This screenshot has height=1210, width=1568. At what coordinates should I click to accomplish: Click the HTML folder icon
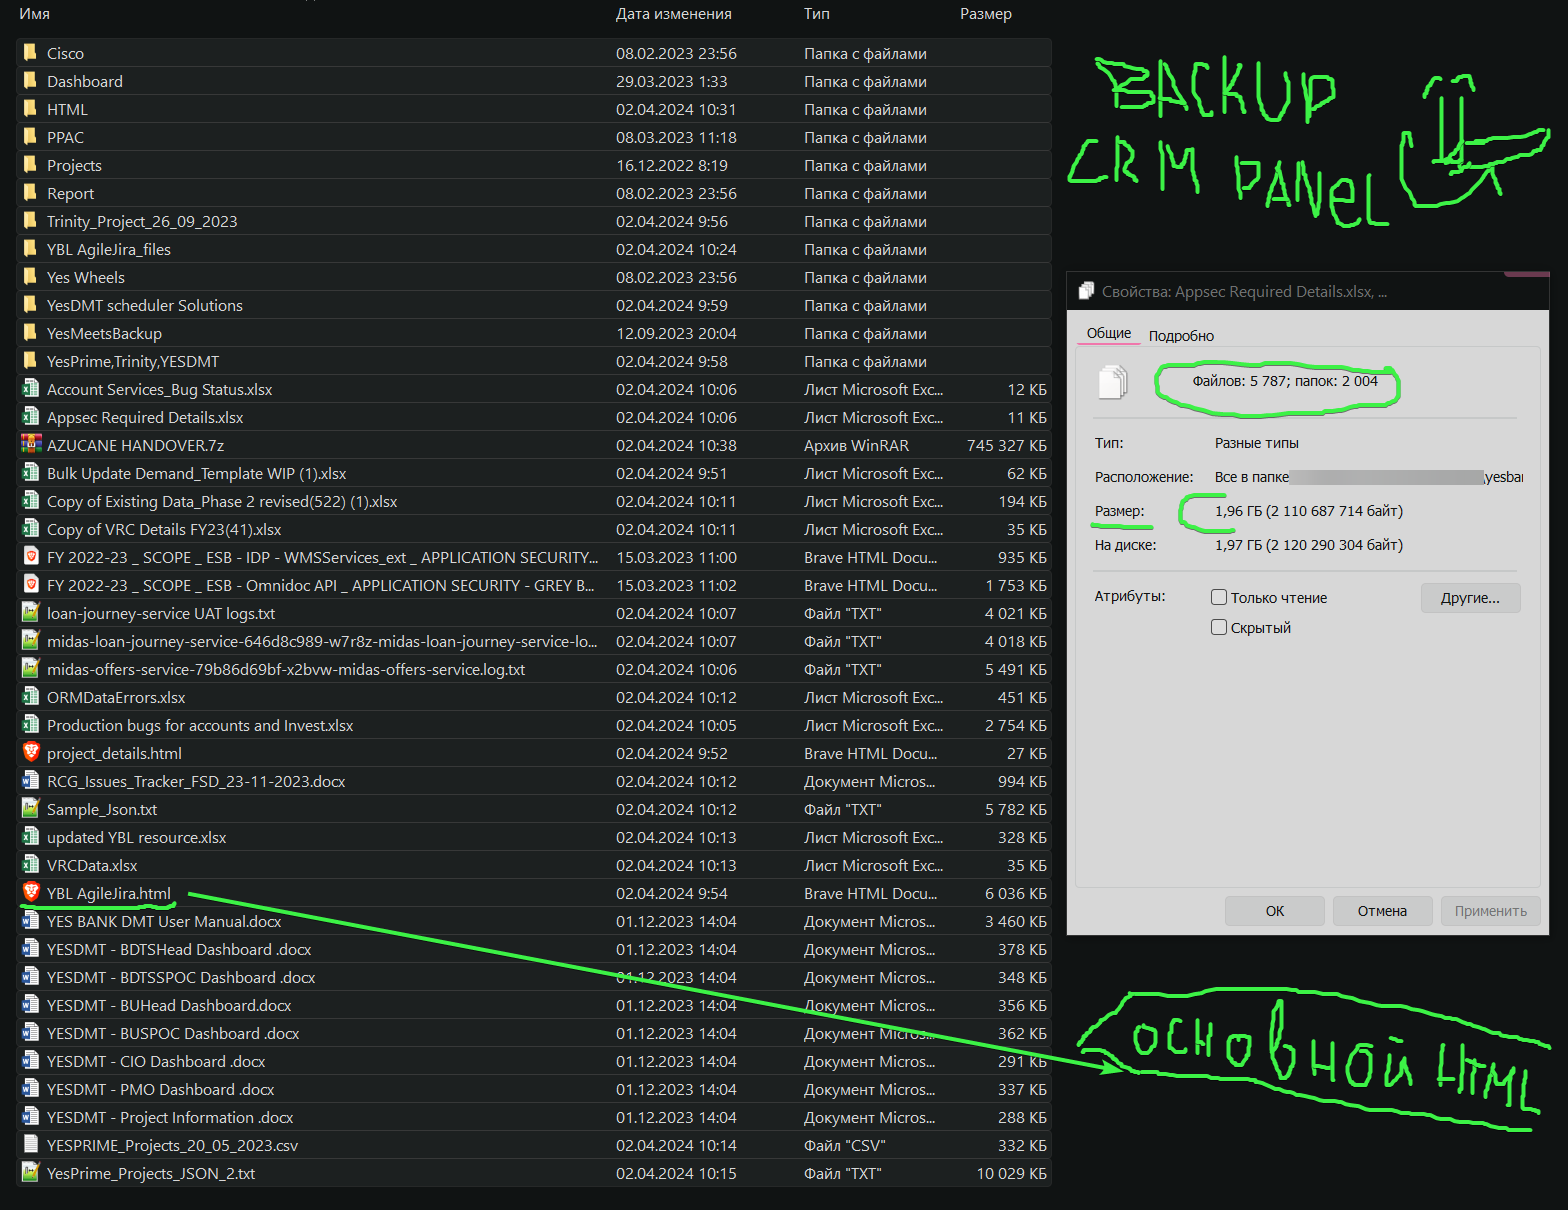click(x=30, y=108)
